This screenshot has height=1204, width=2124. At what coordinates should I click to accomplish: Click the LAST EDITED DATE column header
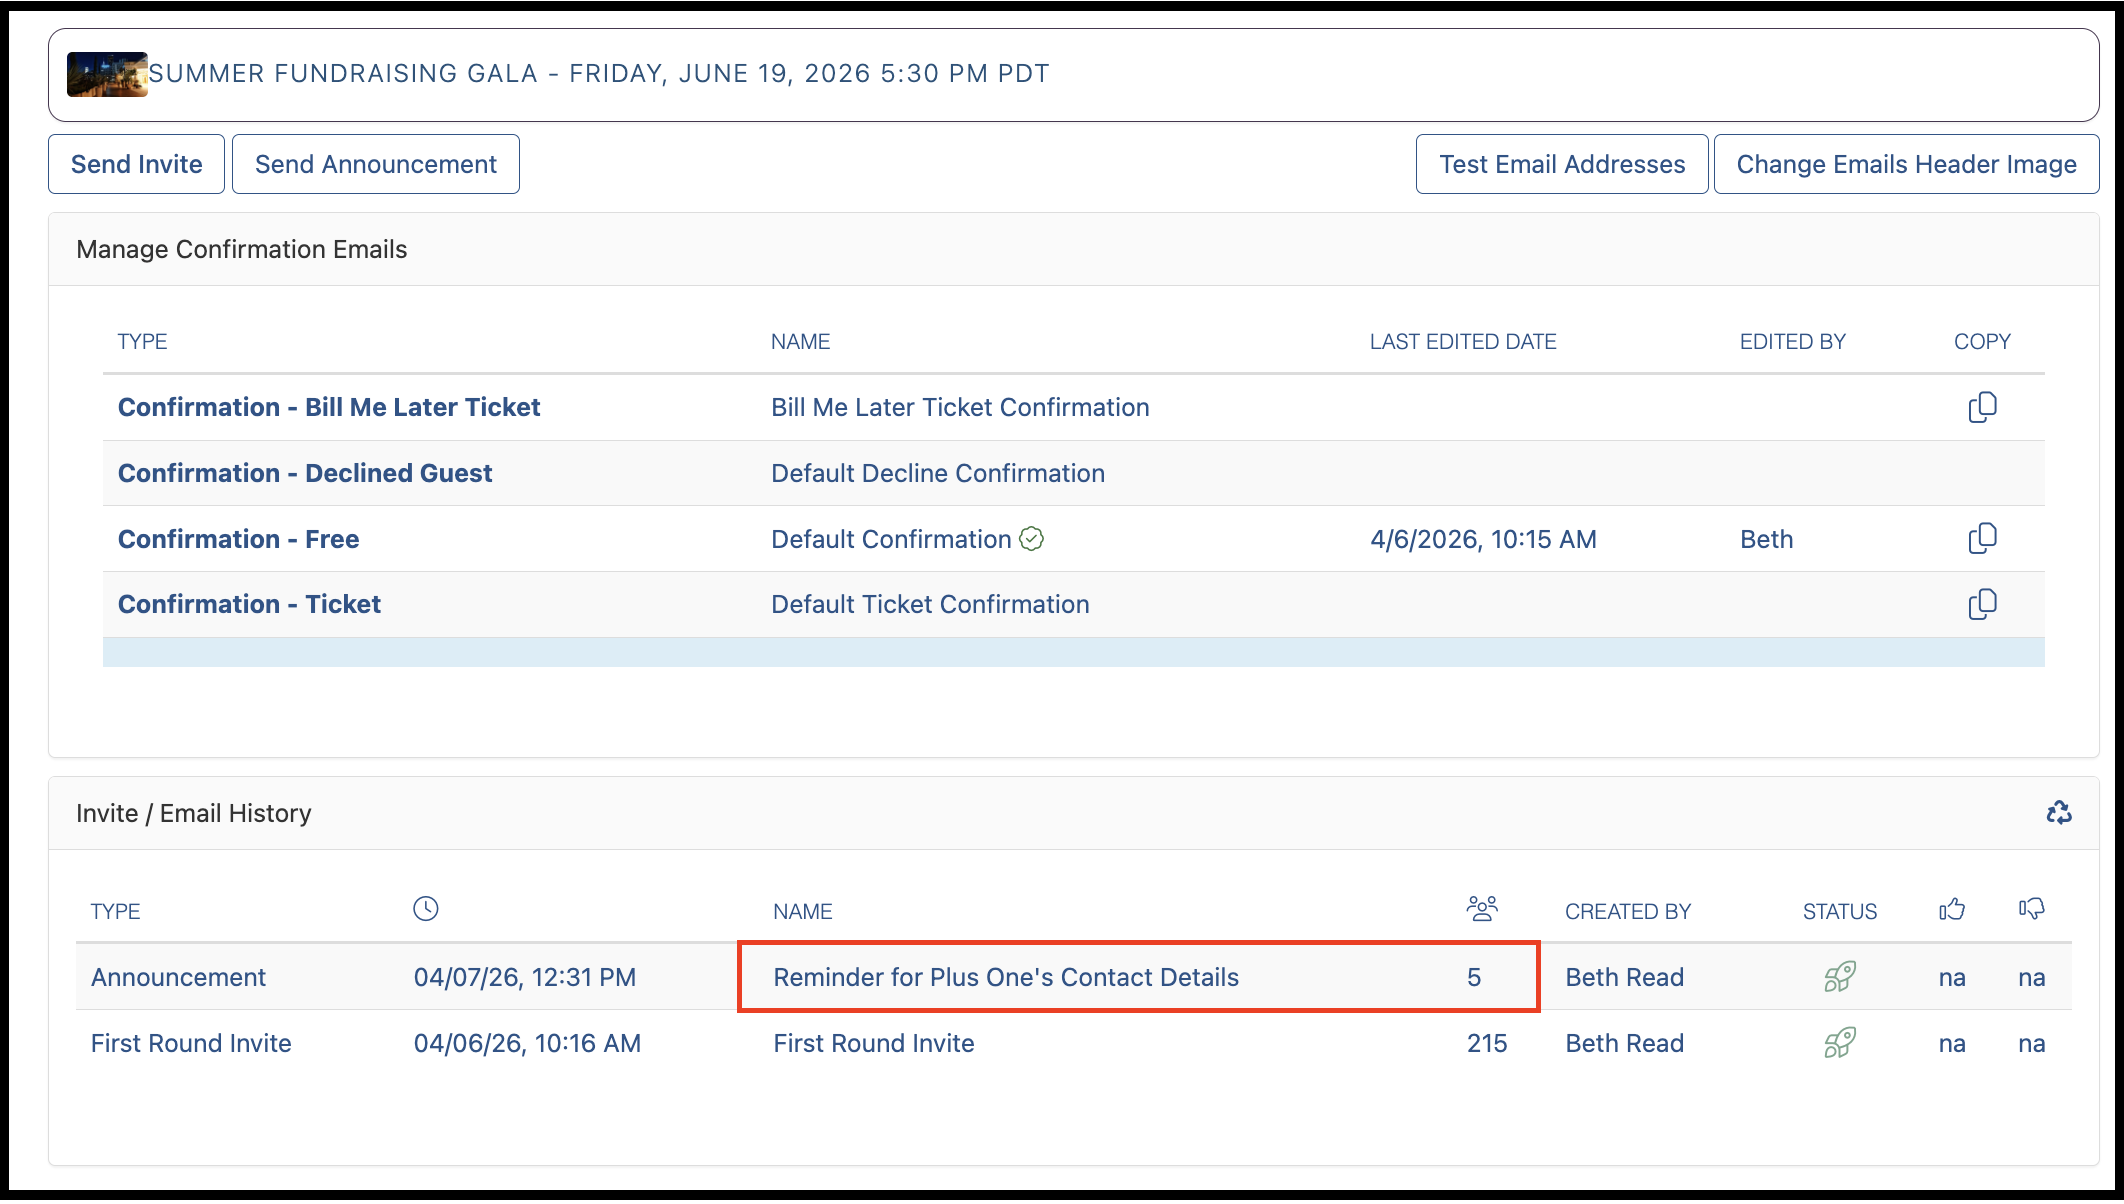point(1463,342)
